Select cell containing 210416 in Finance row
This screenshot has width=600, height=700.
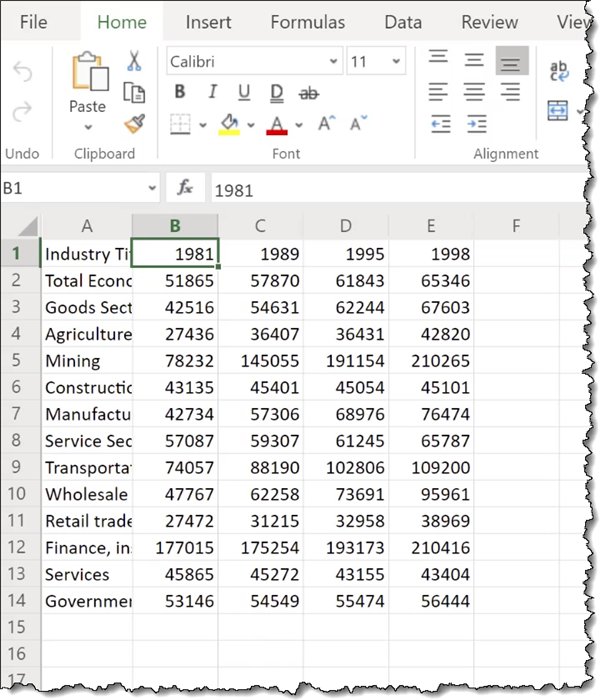(431, 547)
